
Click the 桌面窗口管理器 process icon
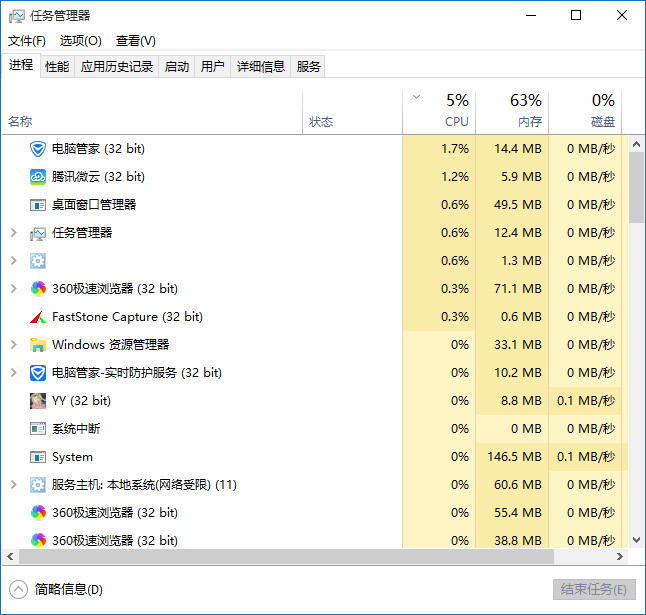tap(38, 205)
